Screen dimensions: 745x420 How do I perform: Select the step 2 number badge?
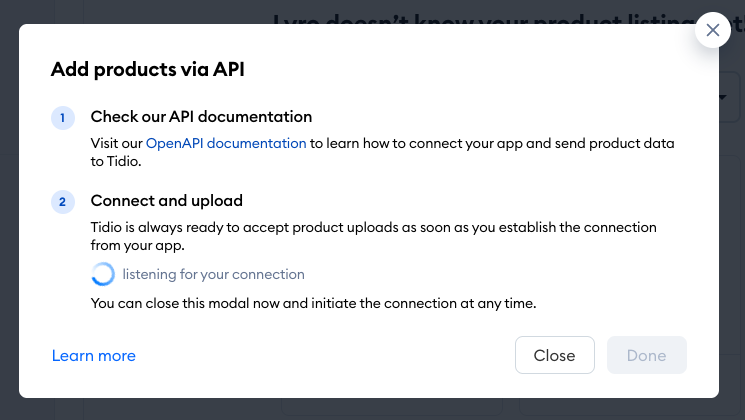point(63,202)
